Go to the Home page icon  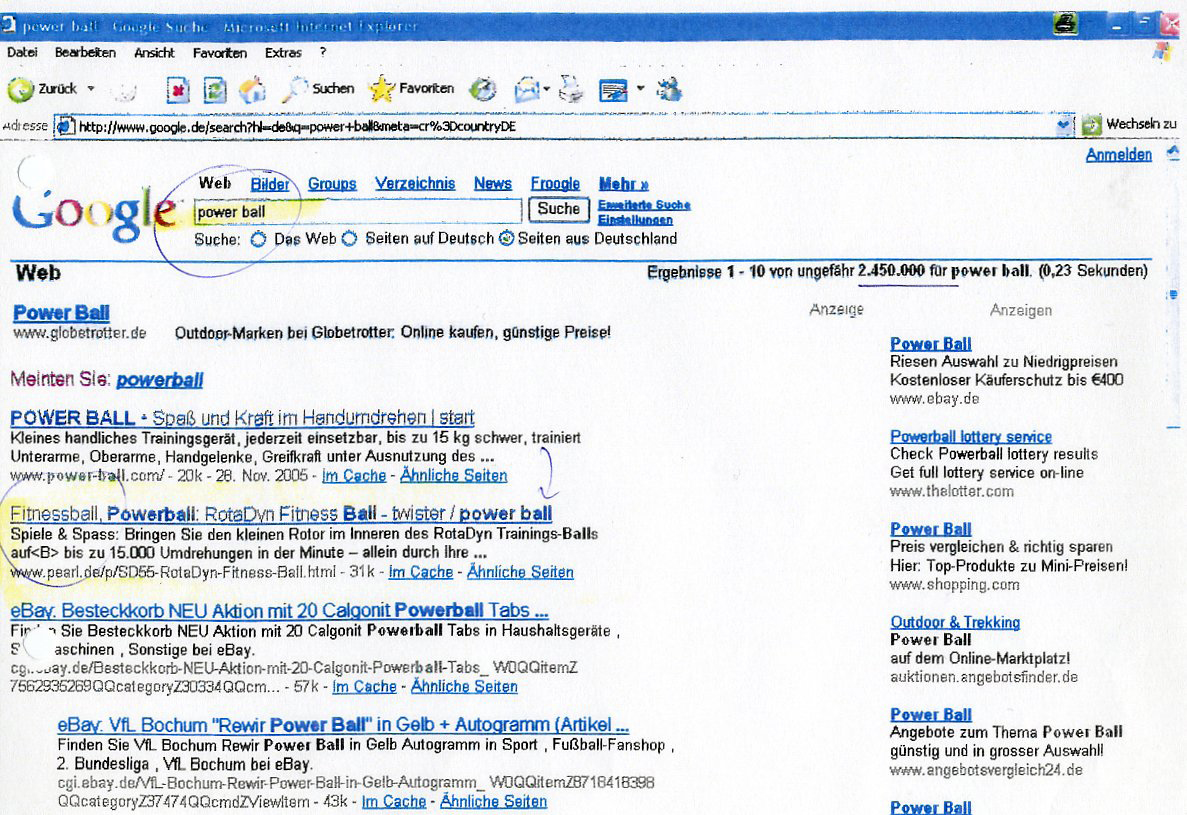(252, 90)
